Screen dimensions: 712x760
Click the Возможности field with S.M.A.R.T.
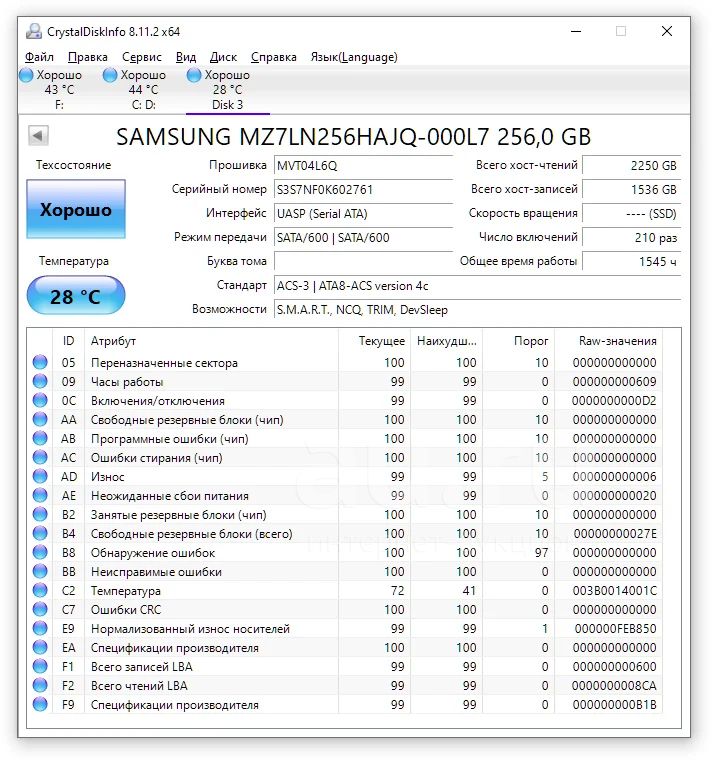click(x=477, y=309)
